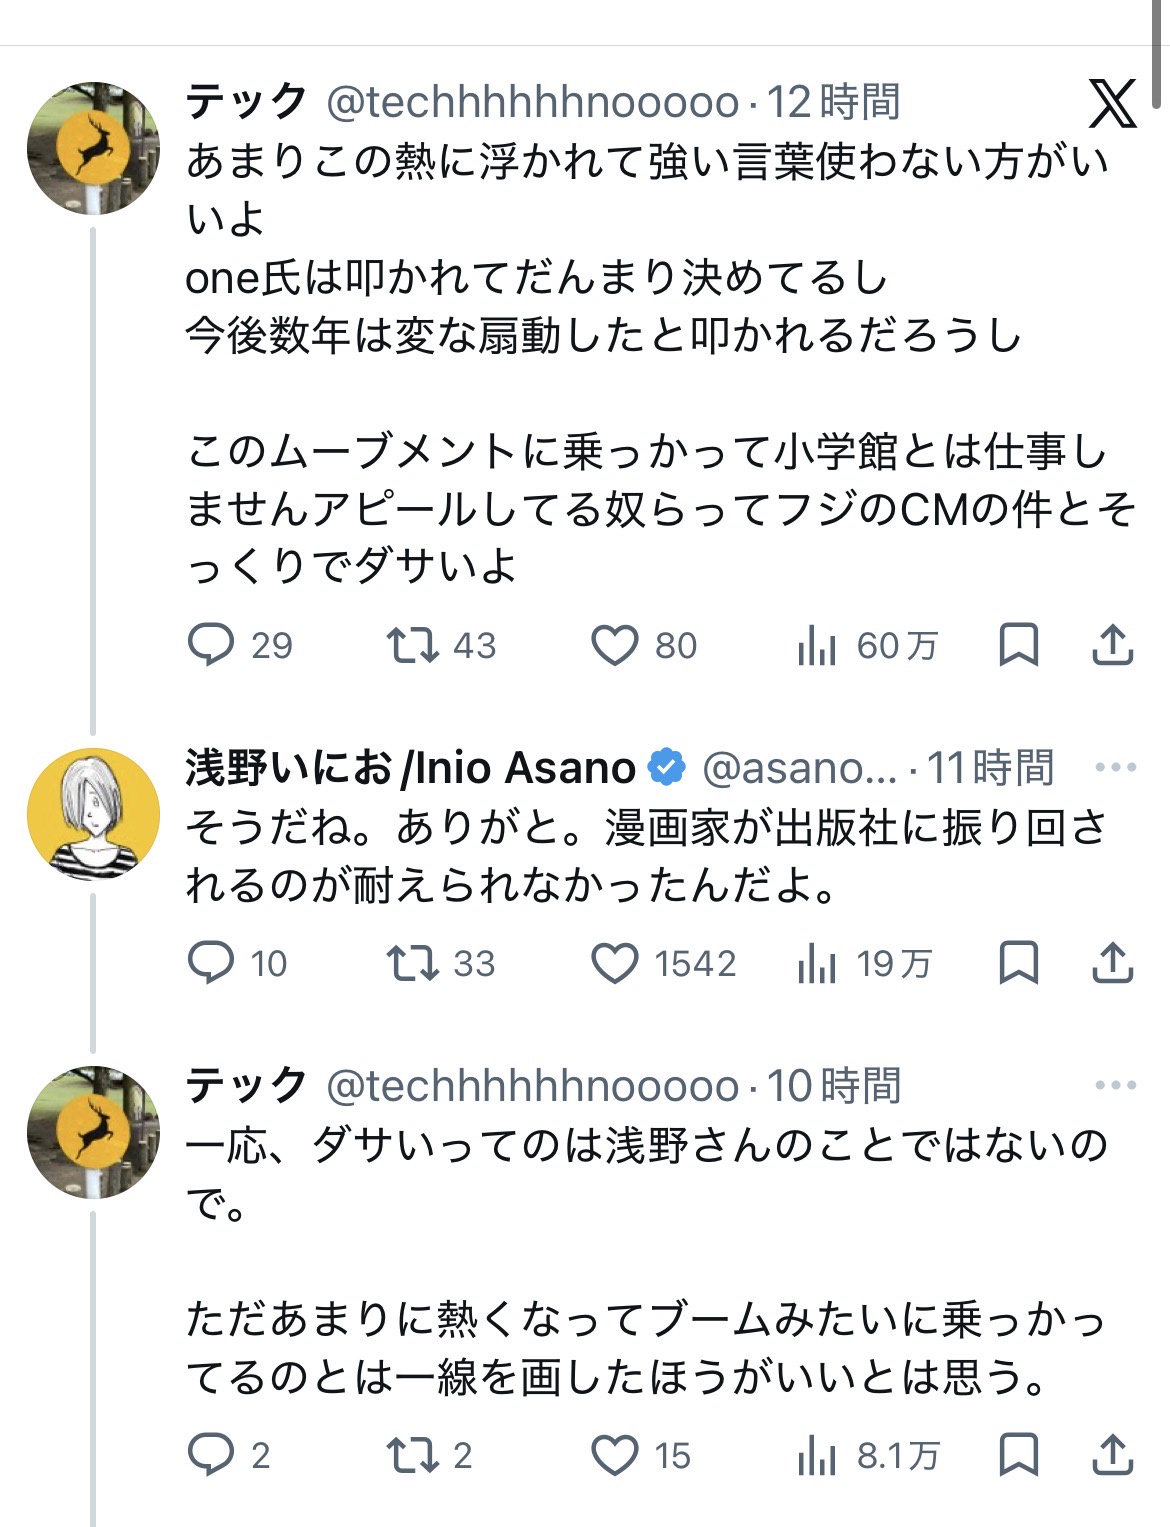Like the last テック post with 15 likes
Viewport: 1170px width, 1527px height.
[614, 1455]
